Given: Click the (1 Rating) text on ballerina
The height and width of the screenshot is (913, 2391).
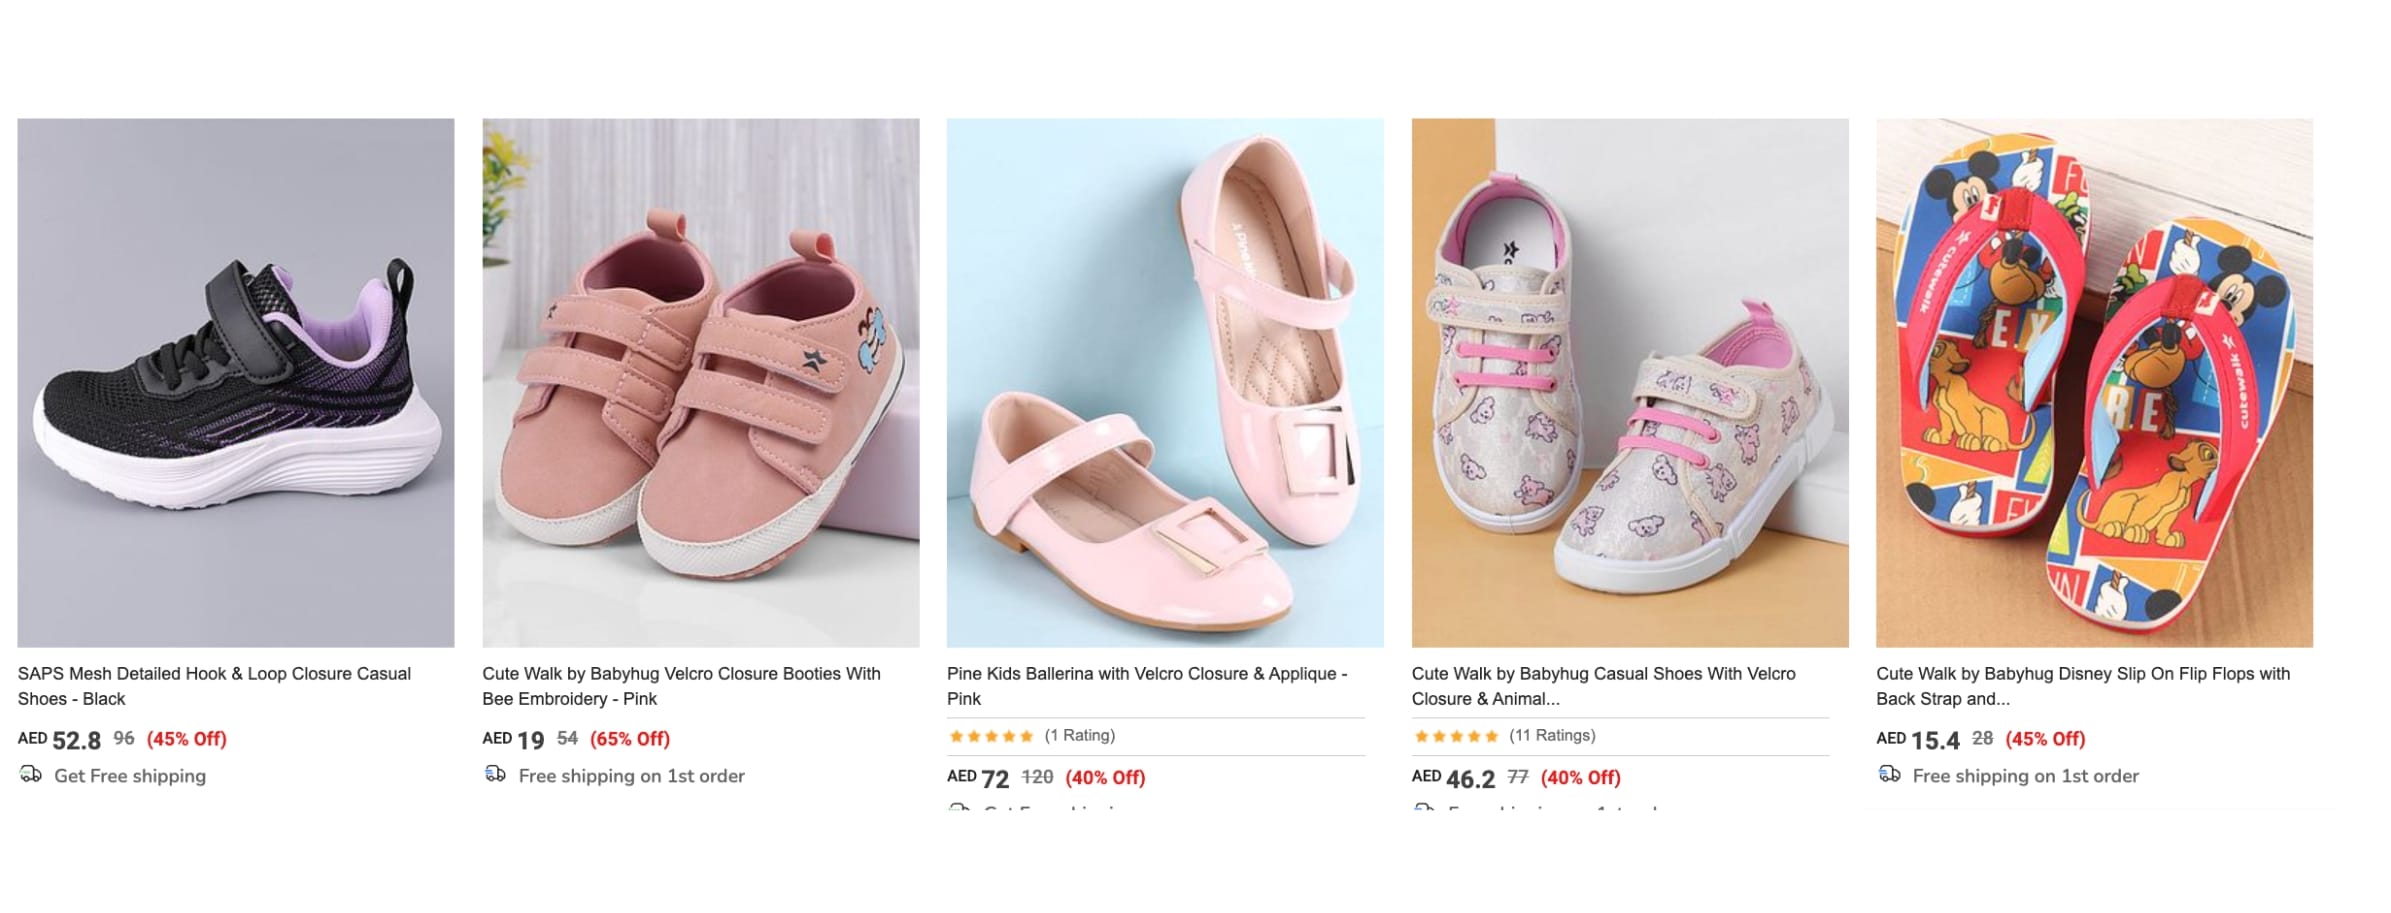Looking at the screenshot, I should coord(1079,736).
